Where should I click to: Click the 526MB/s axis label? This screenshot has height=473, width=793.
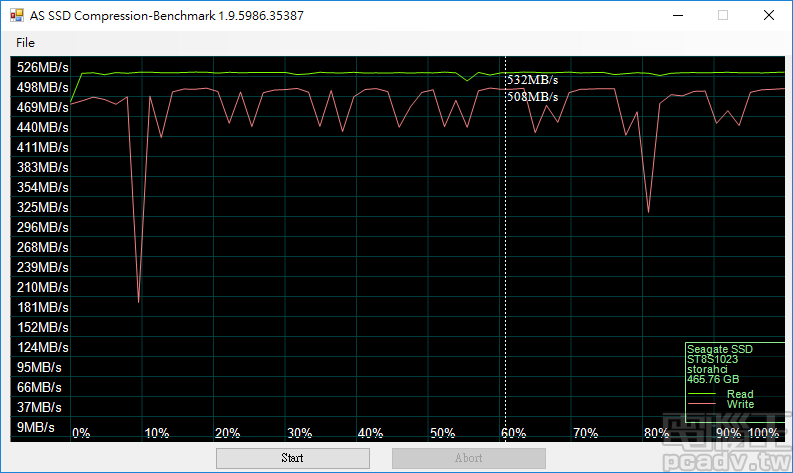tap(42, 67)
